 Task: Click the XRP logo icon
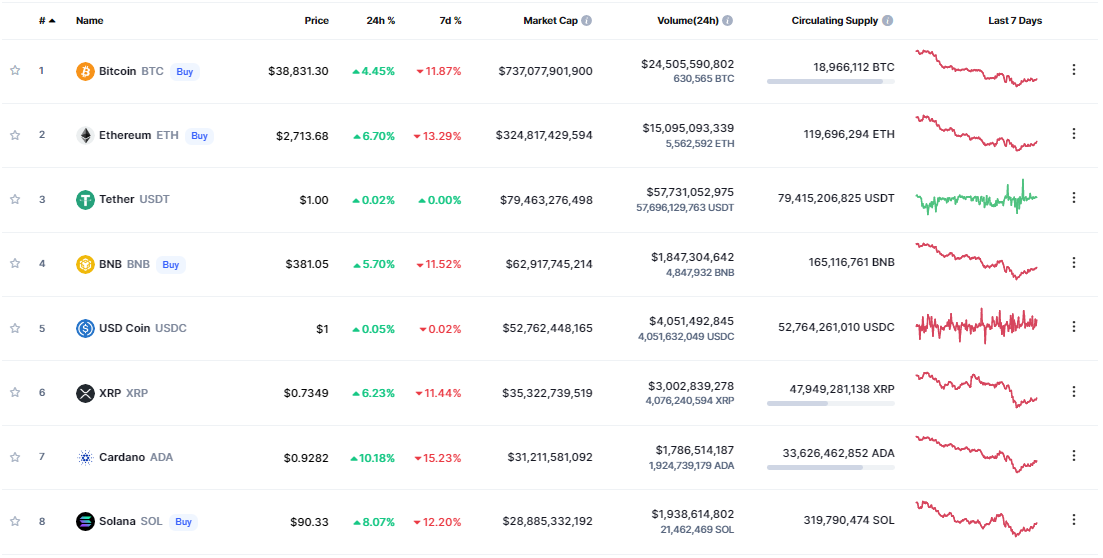click(85, 393)
